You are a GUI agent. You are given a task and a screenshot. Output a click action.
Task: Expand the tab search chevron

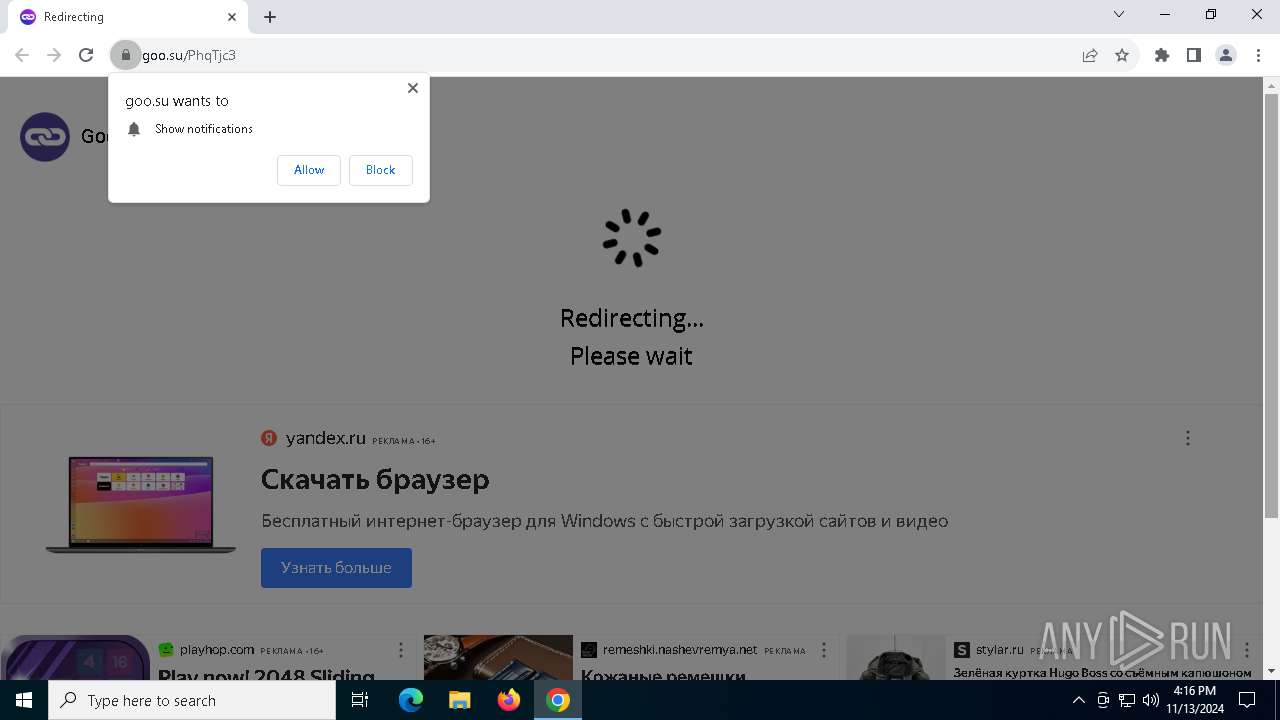[1119, 14]
